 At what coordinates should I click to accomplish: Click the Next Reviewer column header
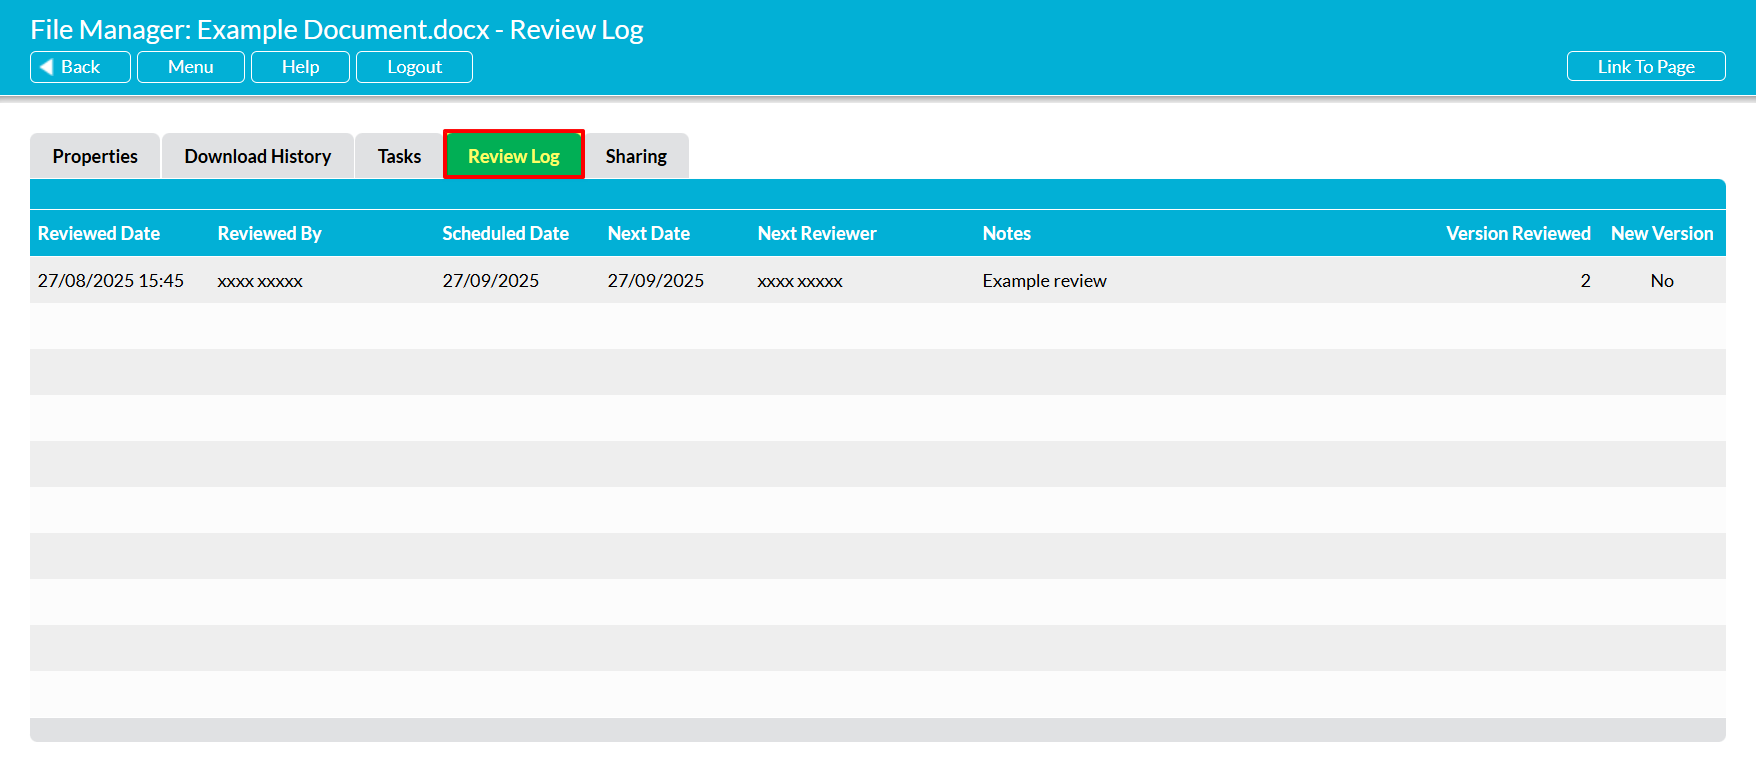(x=817, y=233)
